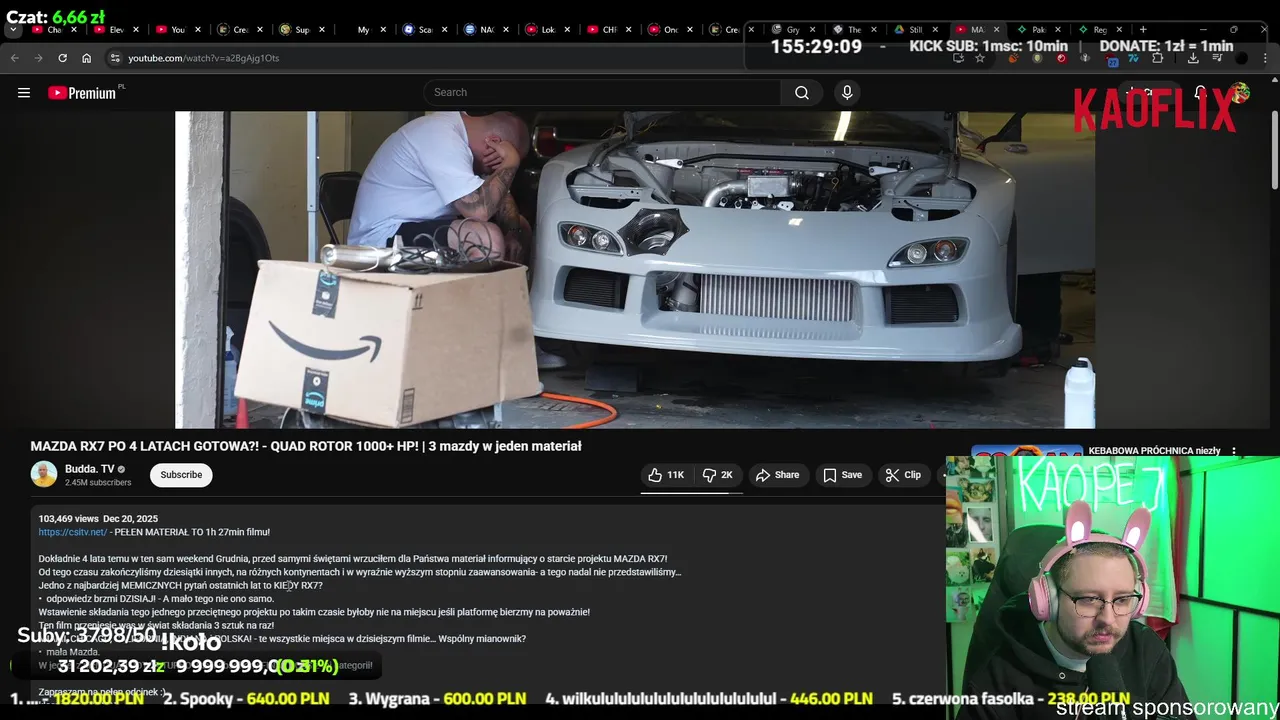
Task: Switch to the Cha YouTube tab
Action: click(54, 29)
